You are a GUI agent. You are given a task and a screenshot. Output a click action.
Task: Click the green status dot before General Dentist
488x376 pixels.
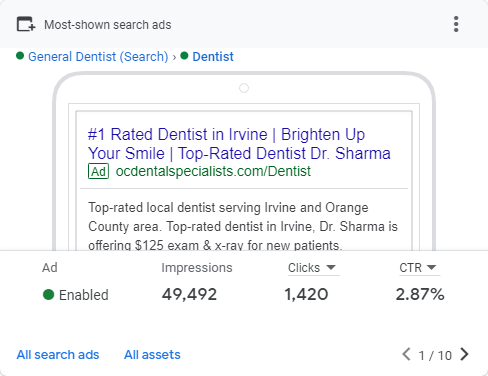click(x=20, y=55)
